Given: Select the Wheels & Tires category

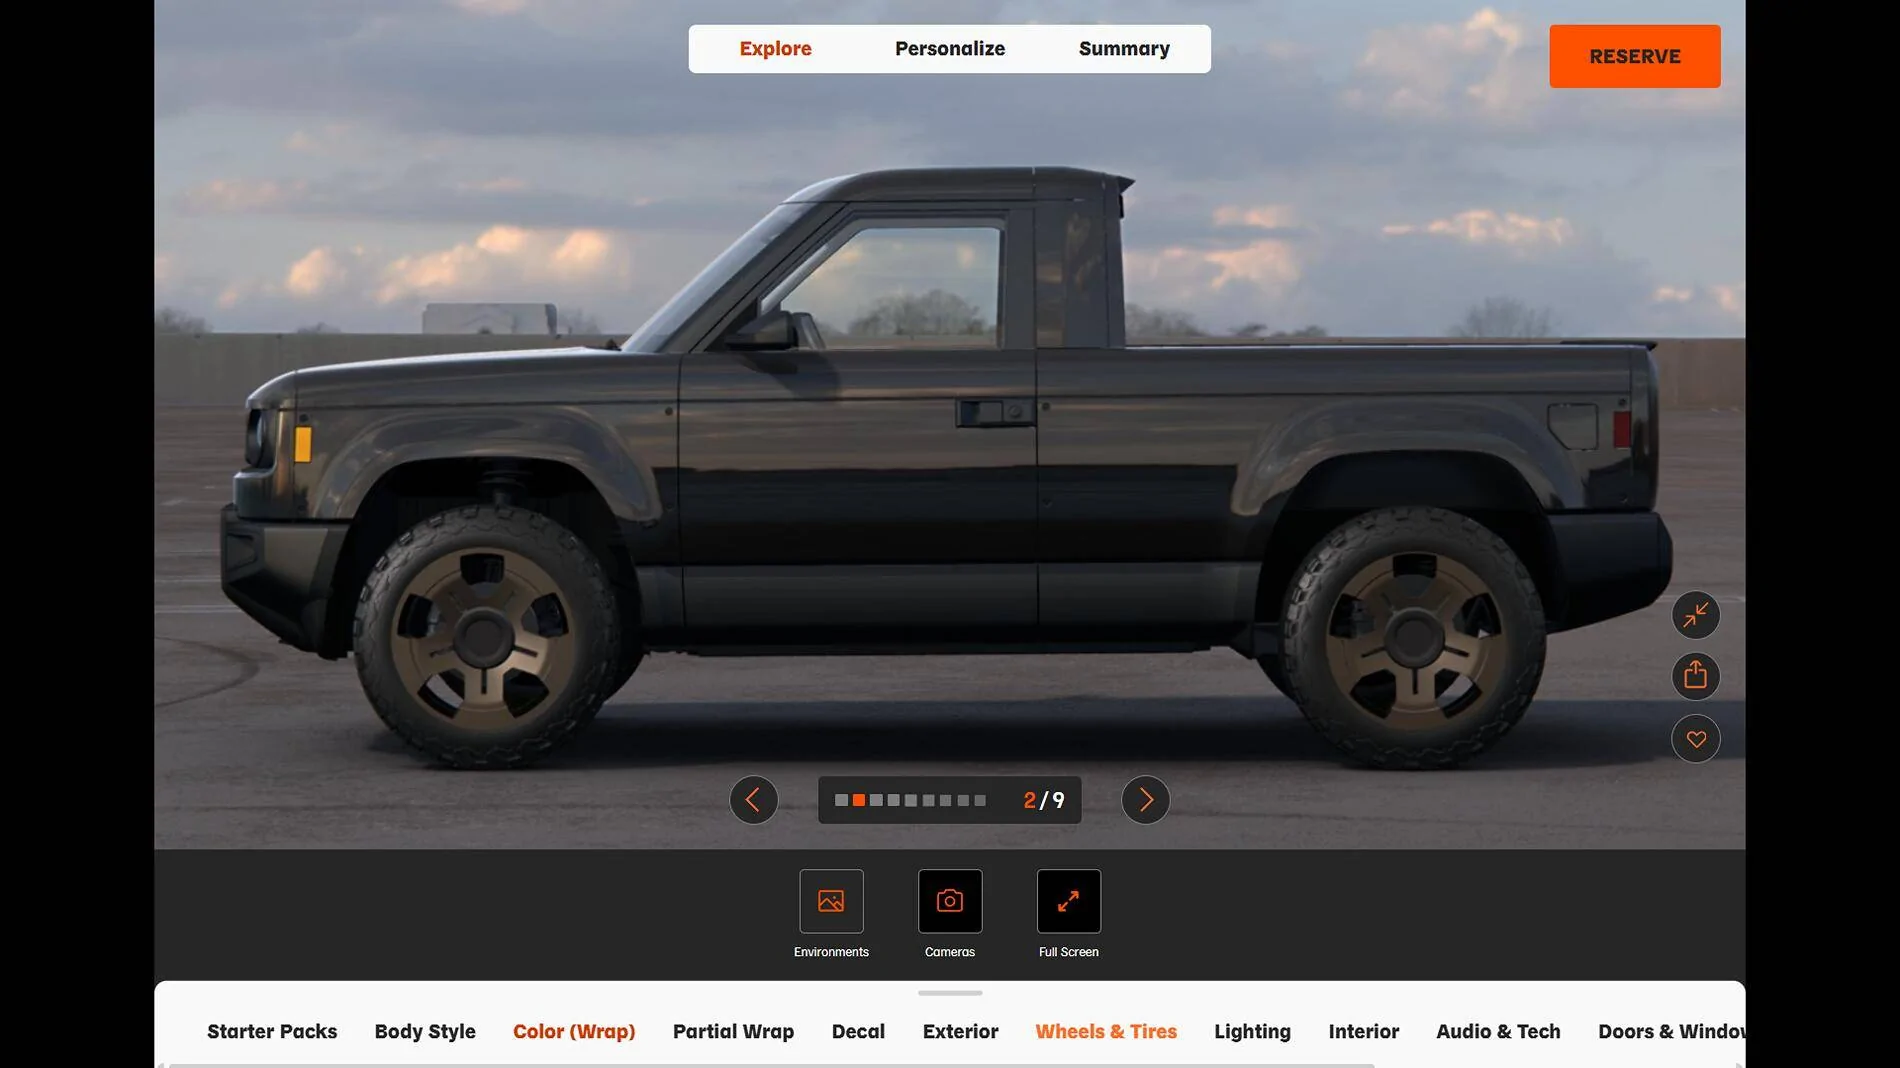Looking at the screenshot, I should (x=1106, y=1031).
